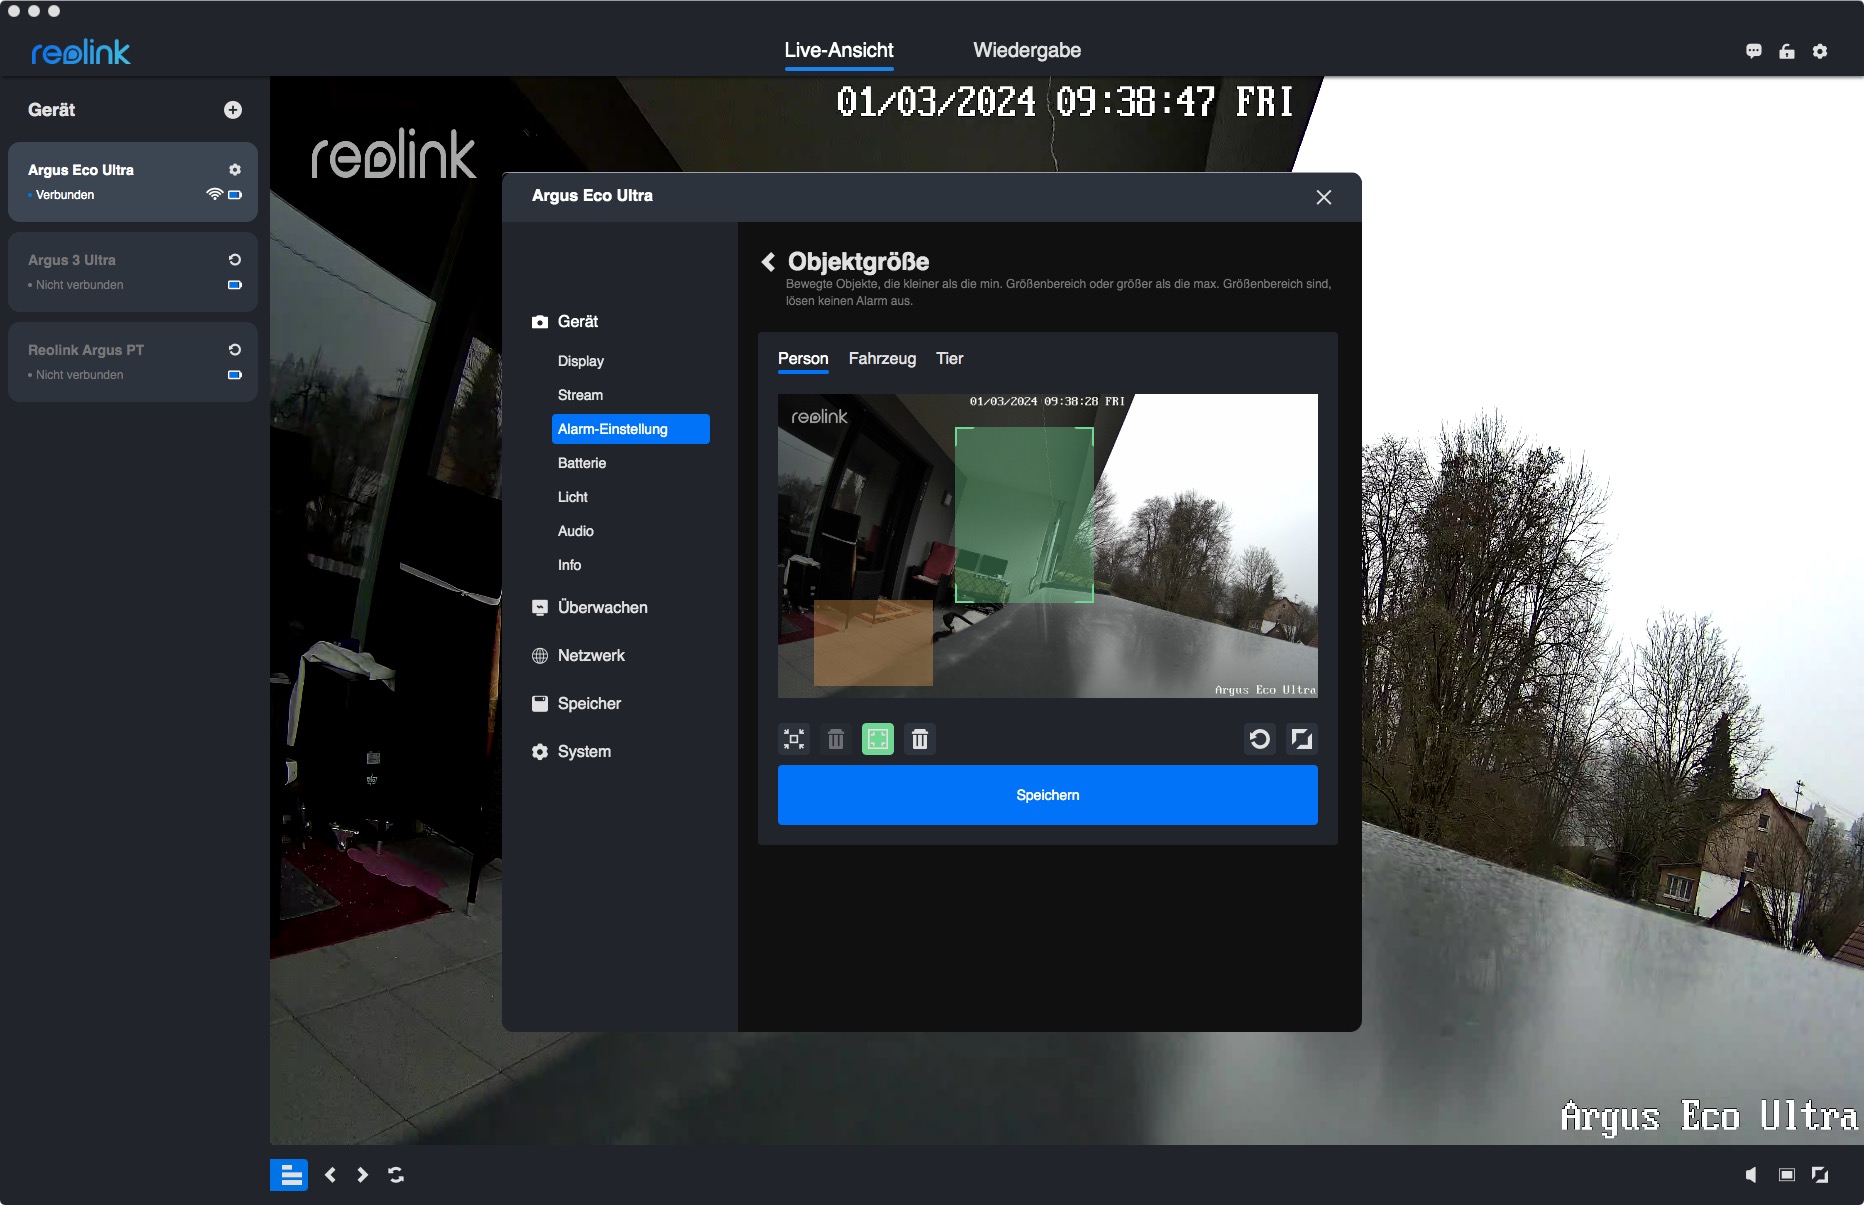Click the add device plus icon
The height and width of the screenshot is (1205, 1864).
(x=233, y=110)
